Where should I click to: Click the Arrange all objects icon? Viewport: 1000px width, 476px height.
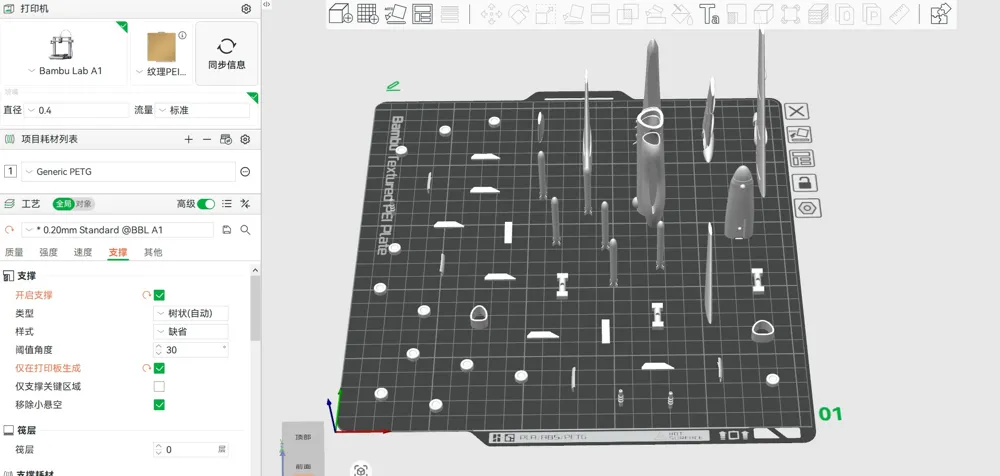[423, 13]
